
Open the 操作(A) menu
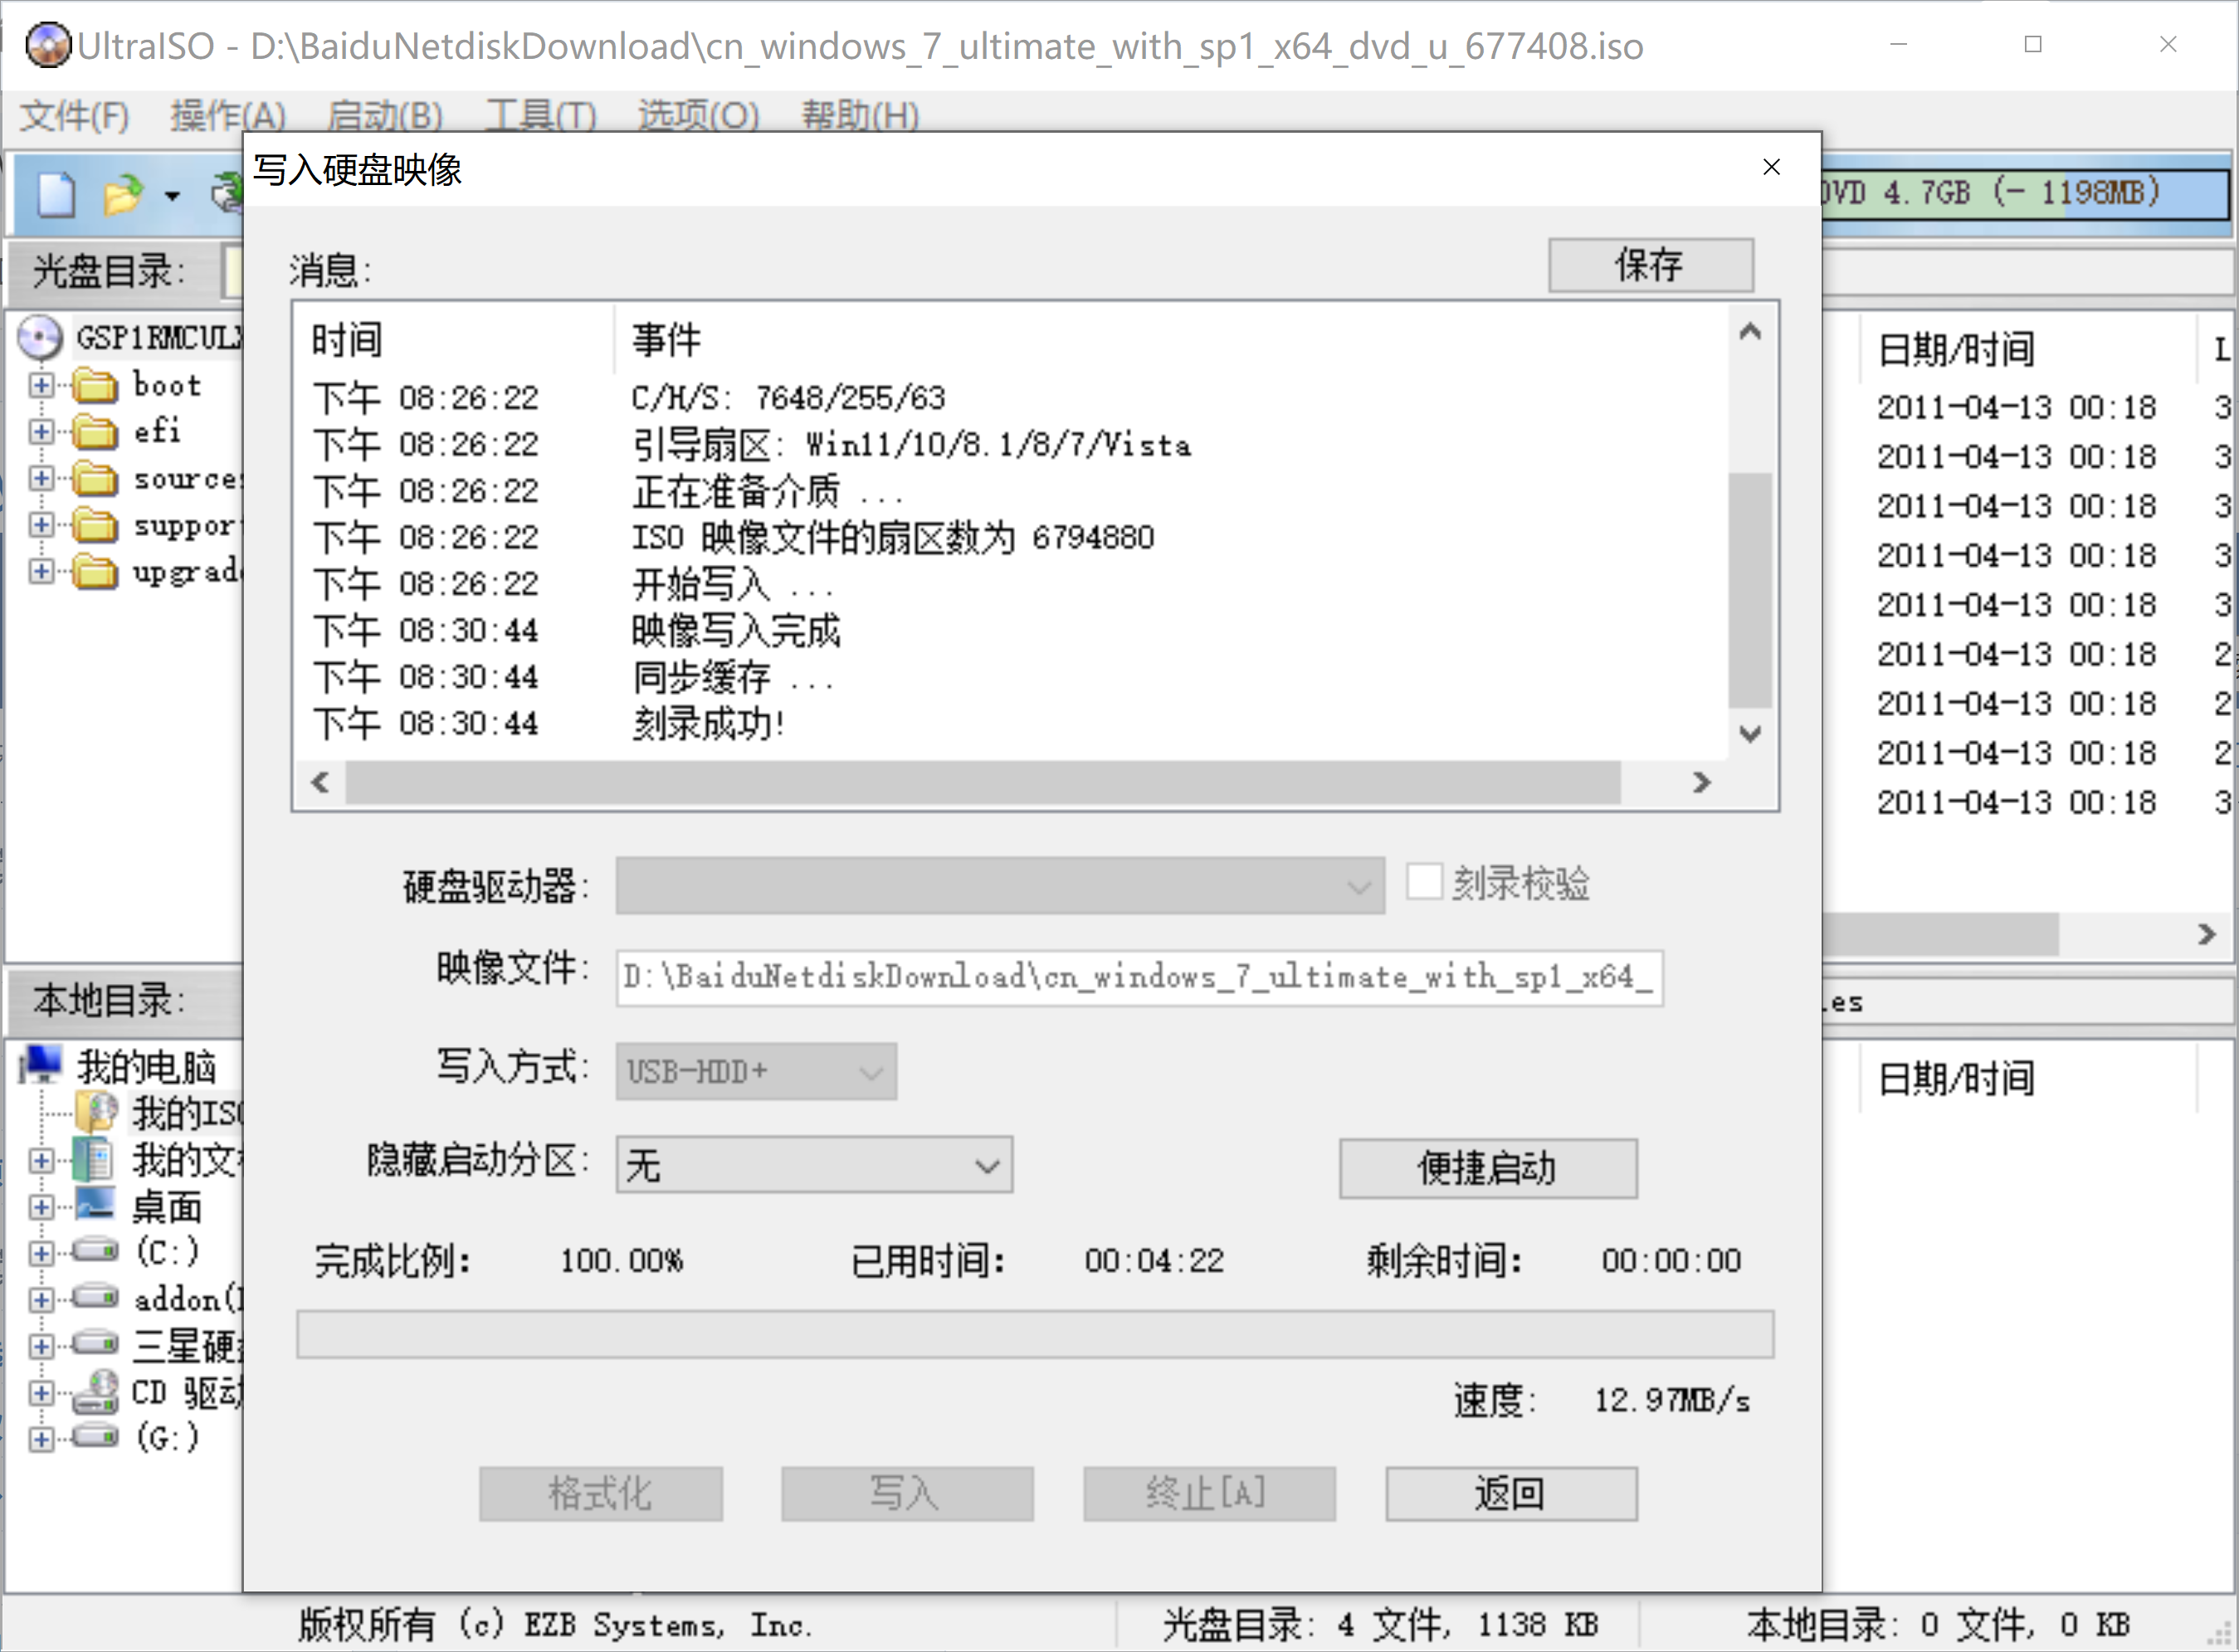228,115
